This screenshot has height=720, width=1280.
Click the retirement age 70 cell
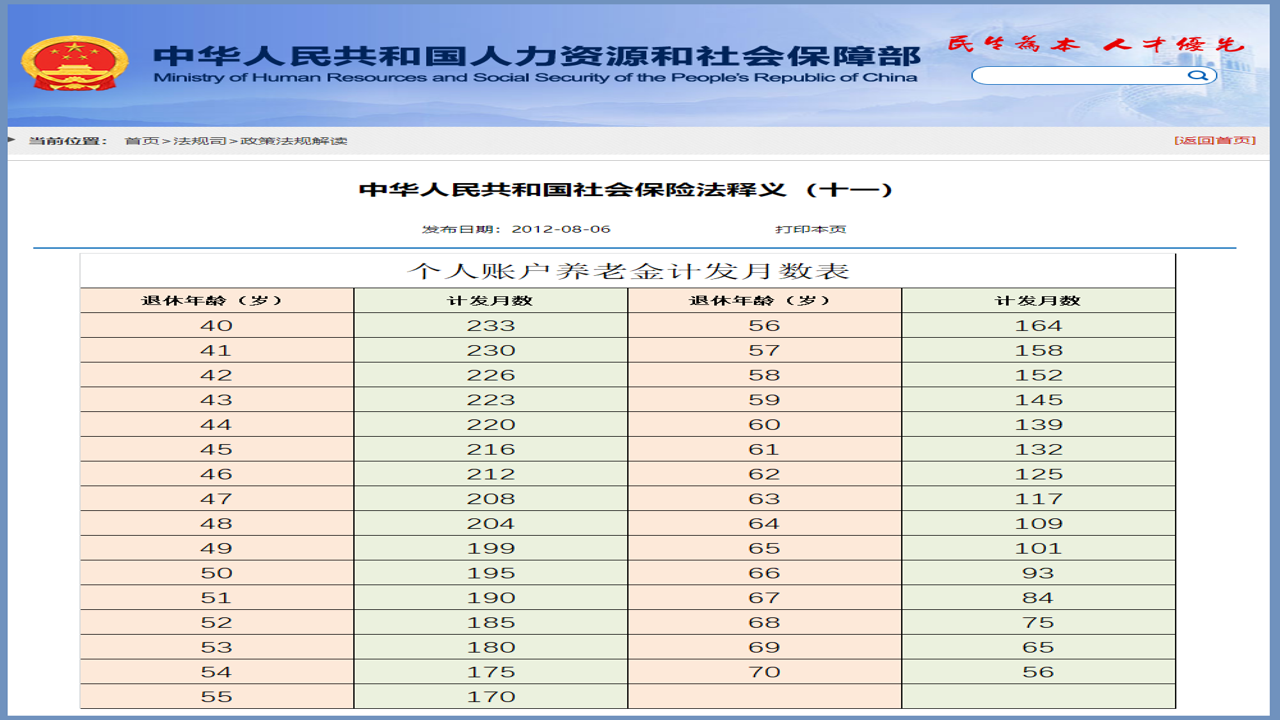(765, 672)
